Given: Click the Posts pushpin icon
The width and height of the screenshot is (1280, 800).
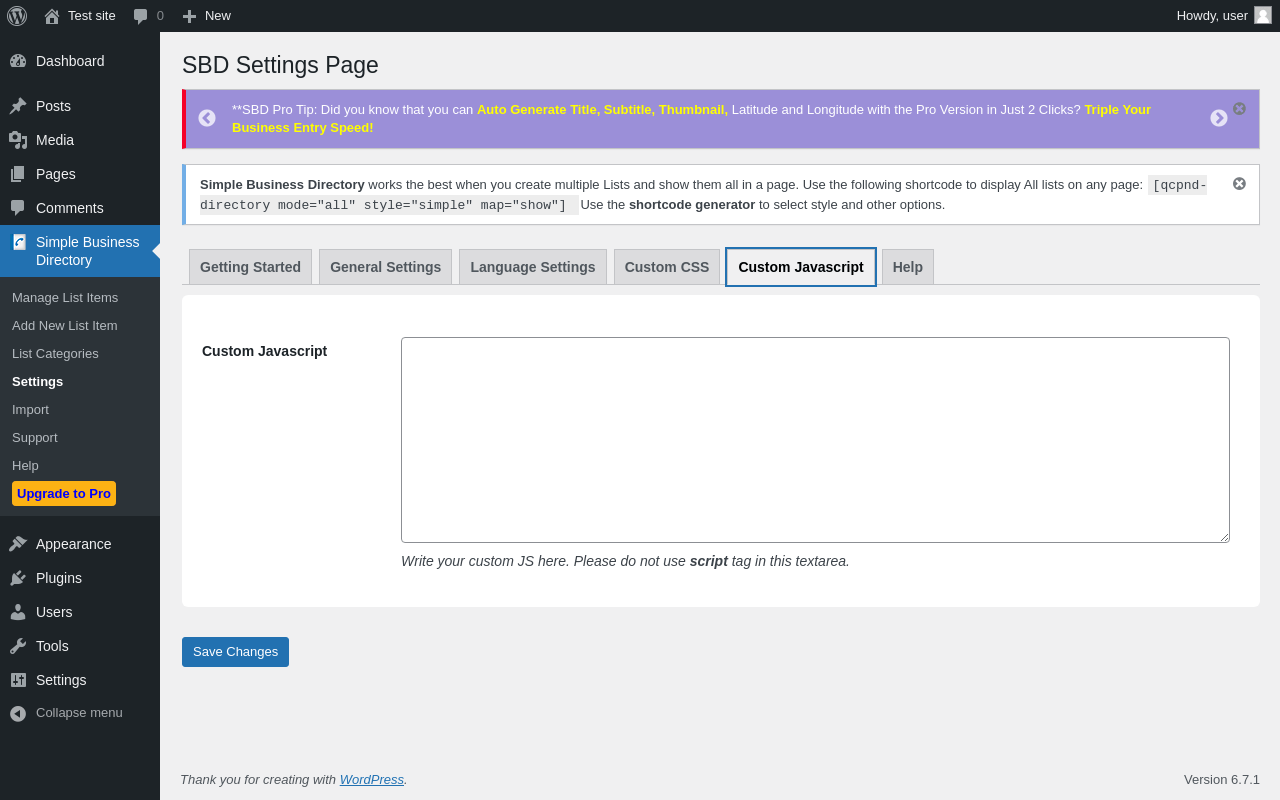Looking at the screenshot, I should (18, 106).
